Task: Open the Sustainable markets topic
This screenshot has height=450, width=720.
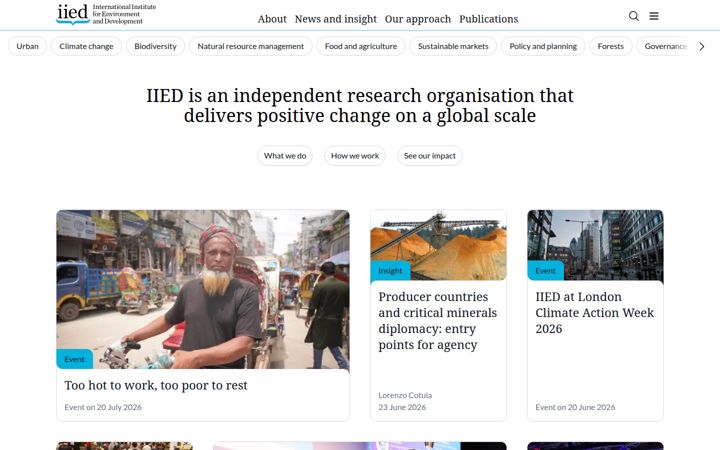Action: (453, 46)
